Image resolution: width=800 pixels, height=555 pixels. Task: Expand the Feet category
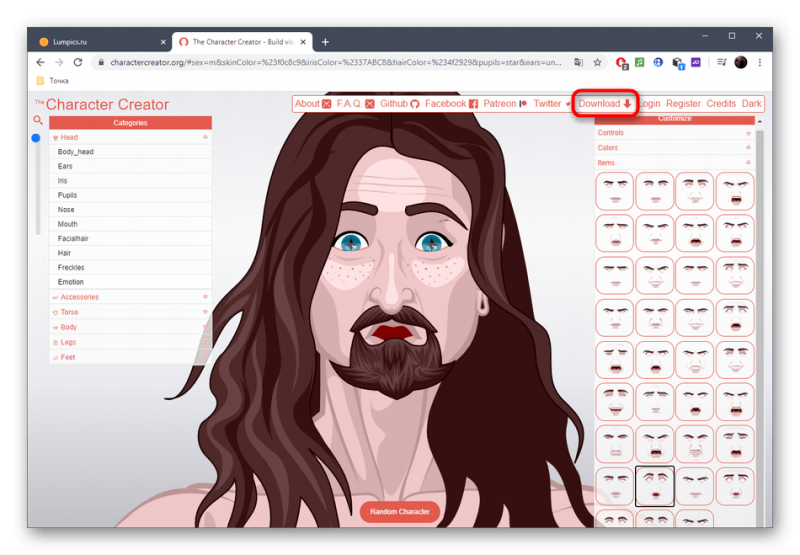[130, 357]
